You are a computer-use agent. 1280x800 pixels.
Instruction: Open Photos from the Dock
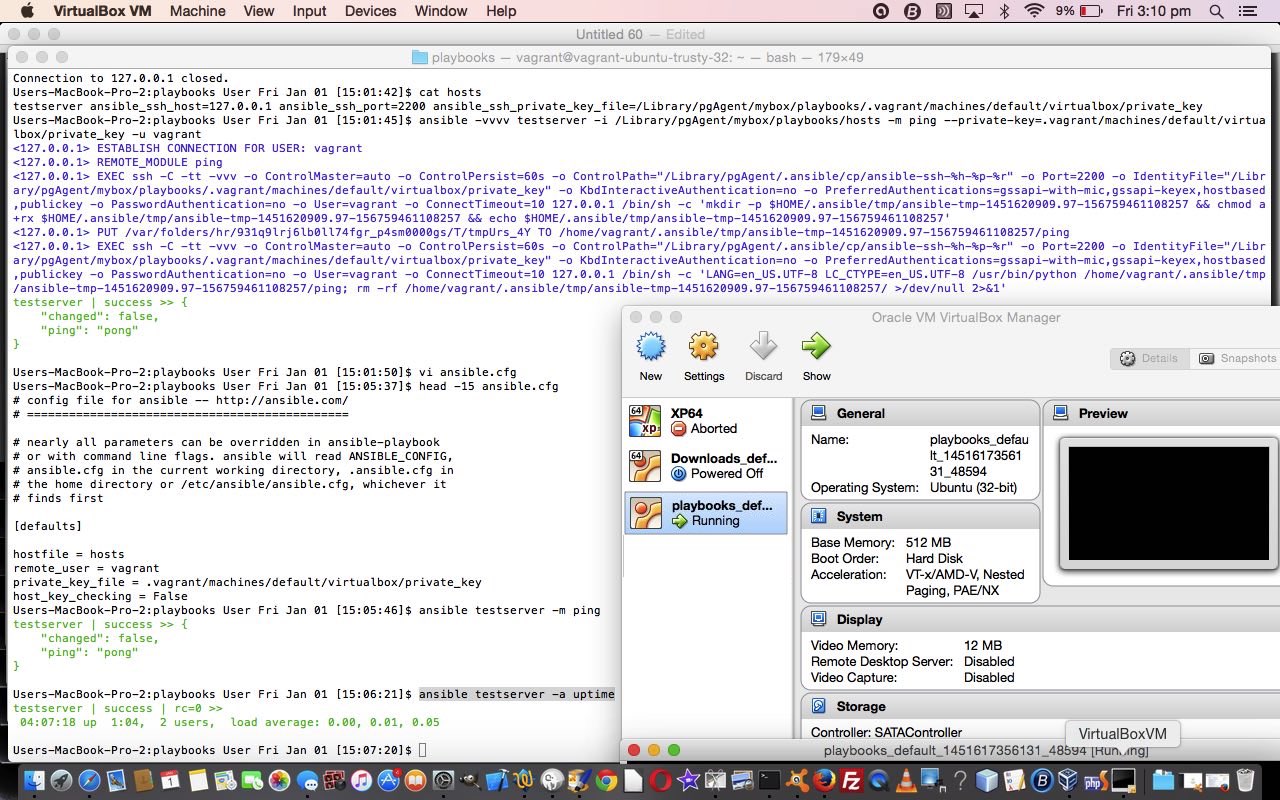[x=279, y=780]
